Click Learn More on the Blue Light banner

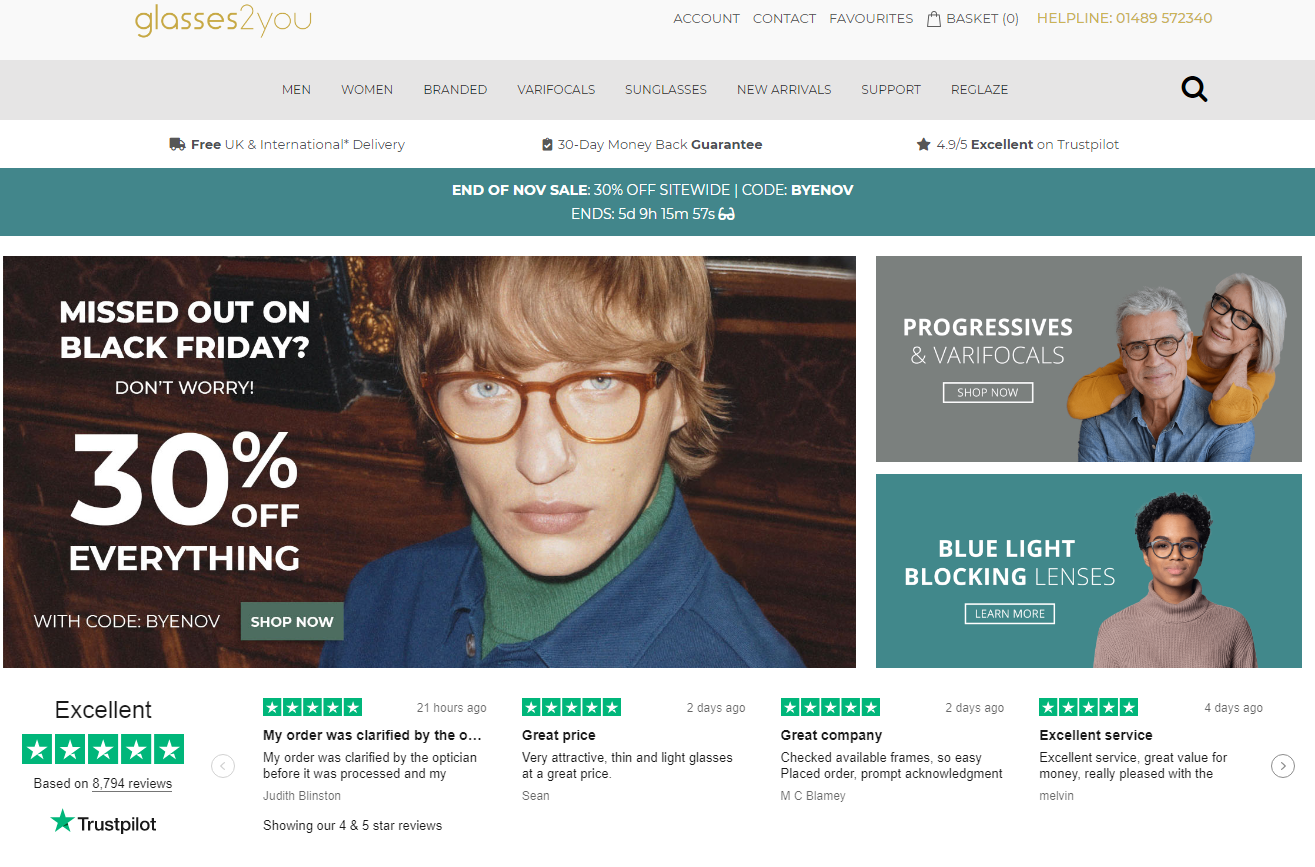coord(1010,613)
